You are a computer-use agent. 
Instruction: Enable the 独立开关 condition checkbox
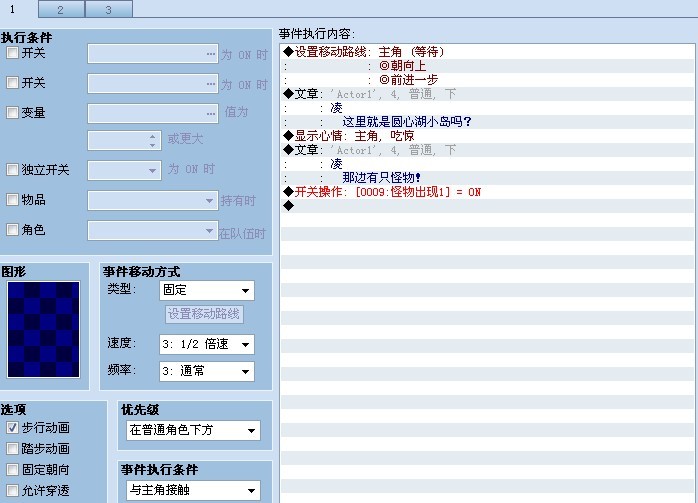(12, 170)
